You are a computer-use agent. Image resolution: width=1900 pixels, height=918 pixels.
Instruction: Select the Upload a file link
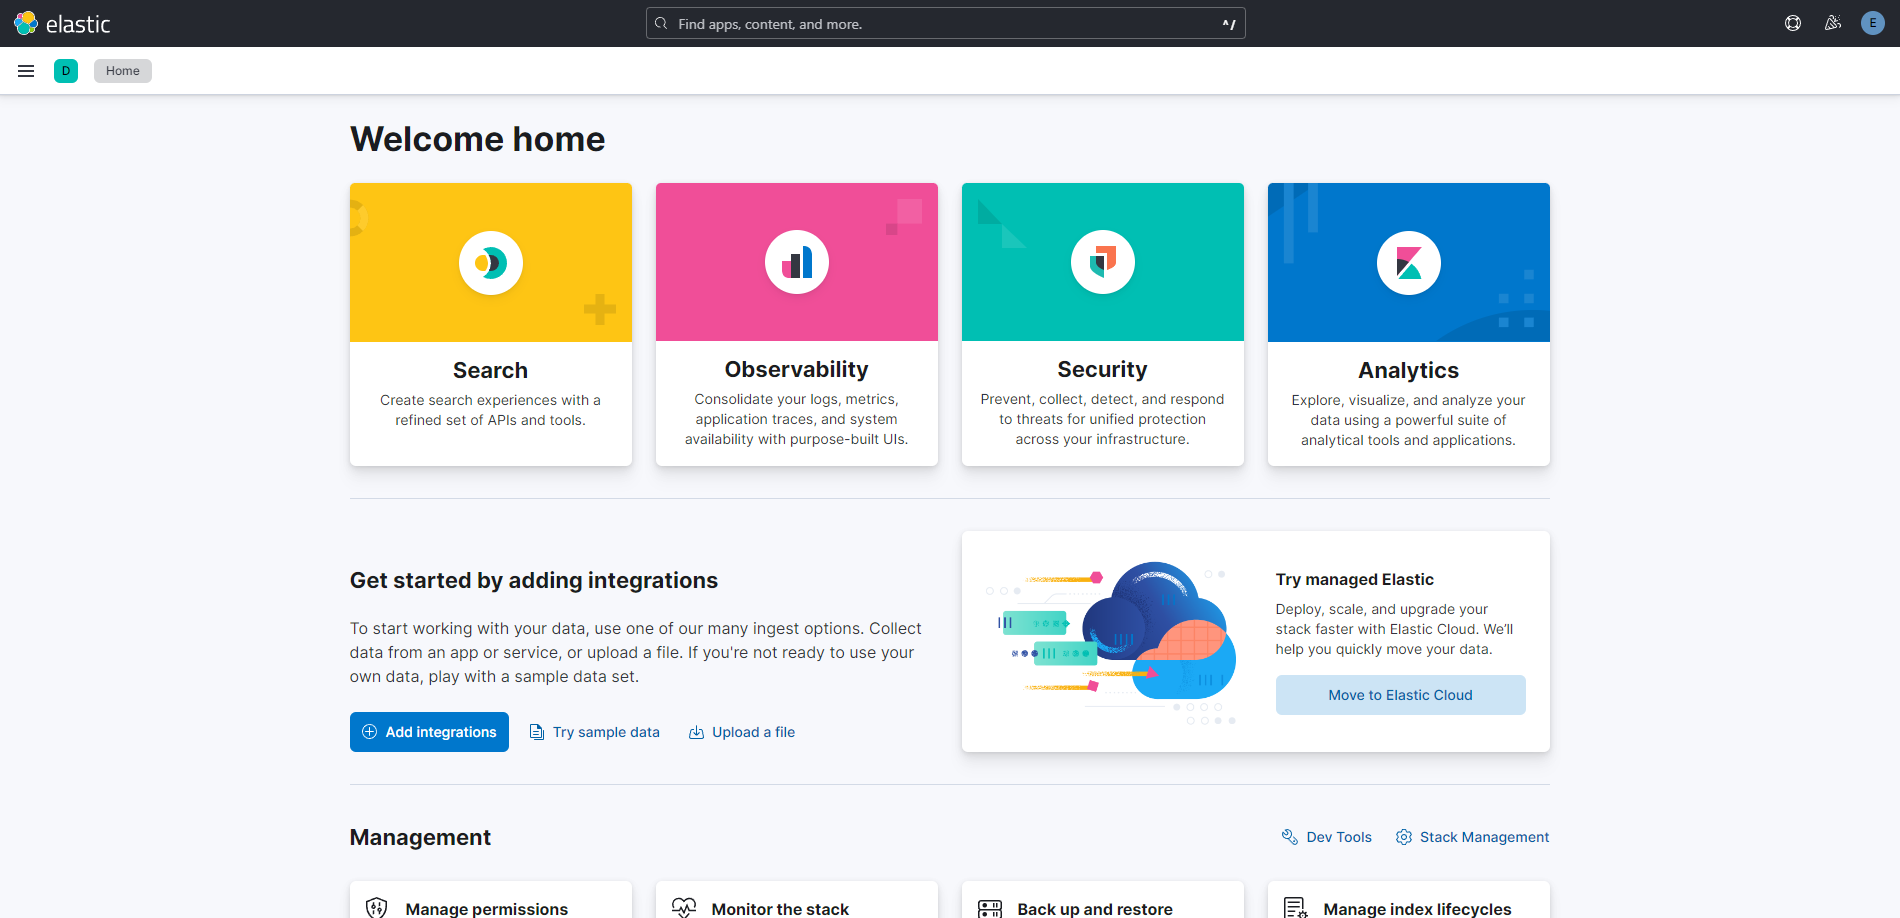pyautogui.click(x=742, y=732)
